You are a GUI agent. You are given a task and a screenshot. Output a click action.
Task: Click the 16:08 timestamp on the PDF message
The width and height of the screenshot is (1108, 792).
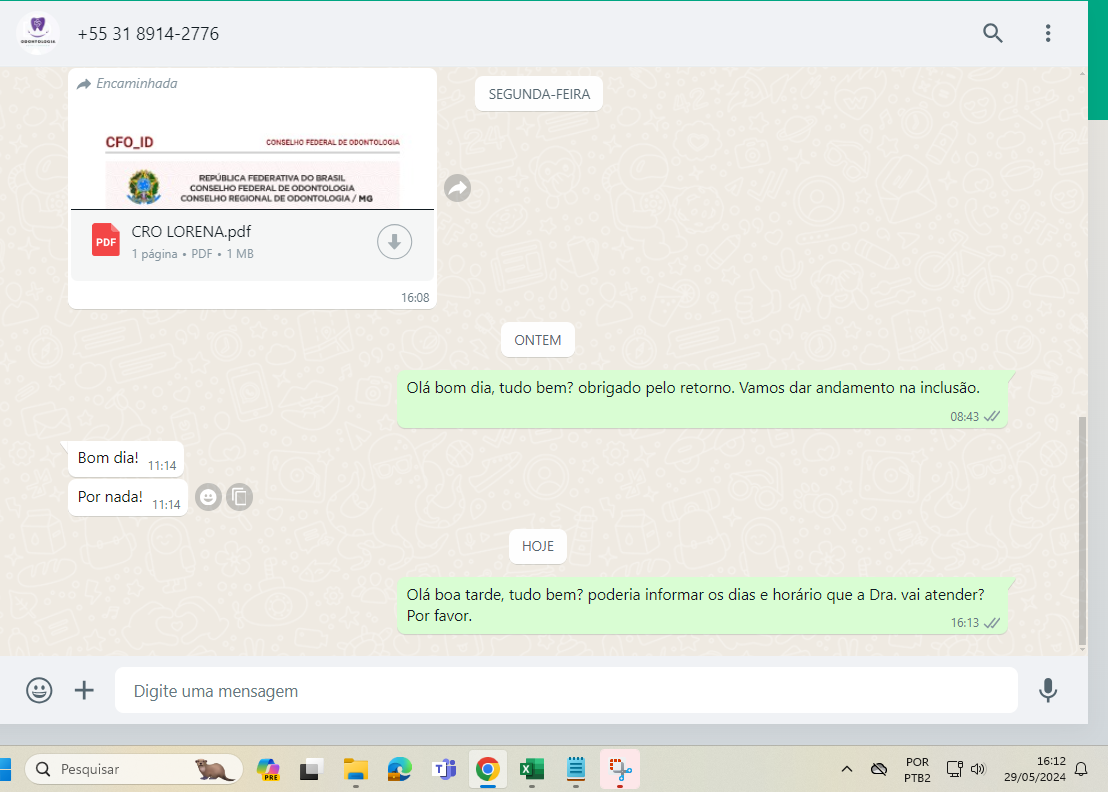[x=416, y=297]
